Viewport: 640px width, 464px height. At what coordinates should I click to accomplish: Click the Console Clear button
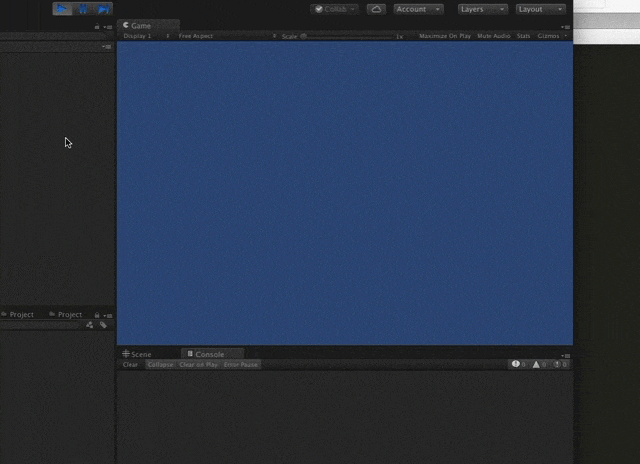coord(131,364)
